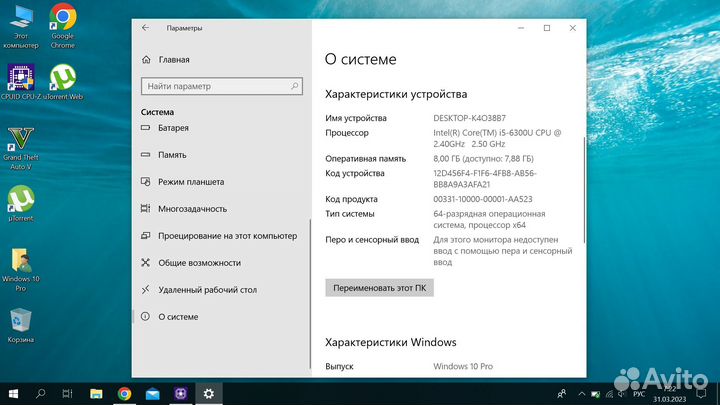Screen dimensions: 720x405
Task: Open taskbar search magnifier
Action: click(40, 394)
